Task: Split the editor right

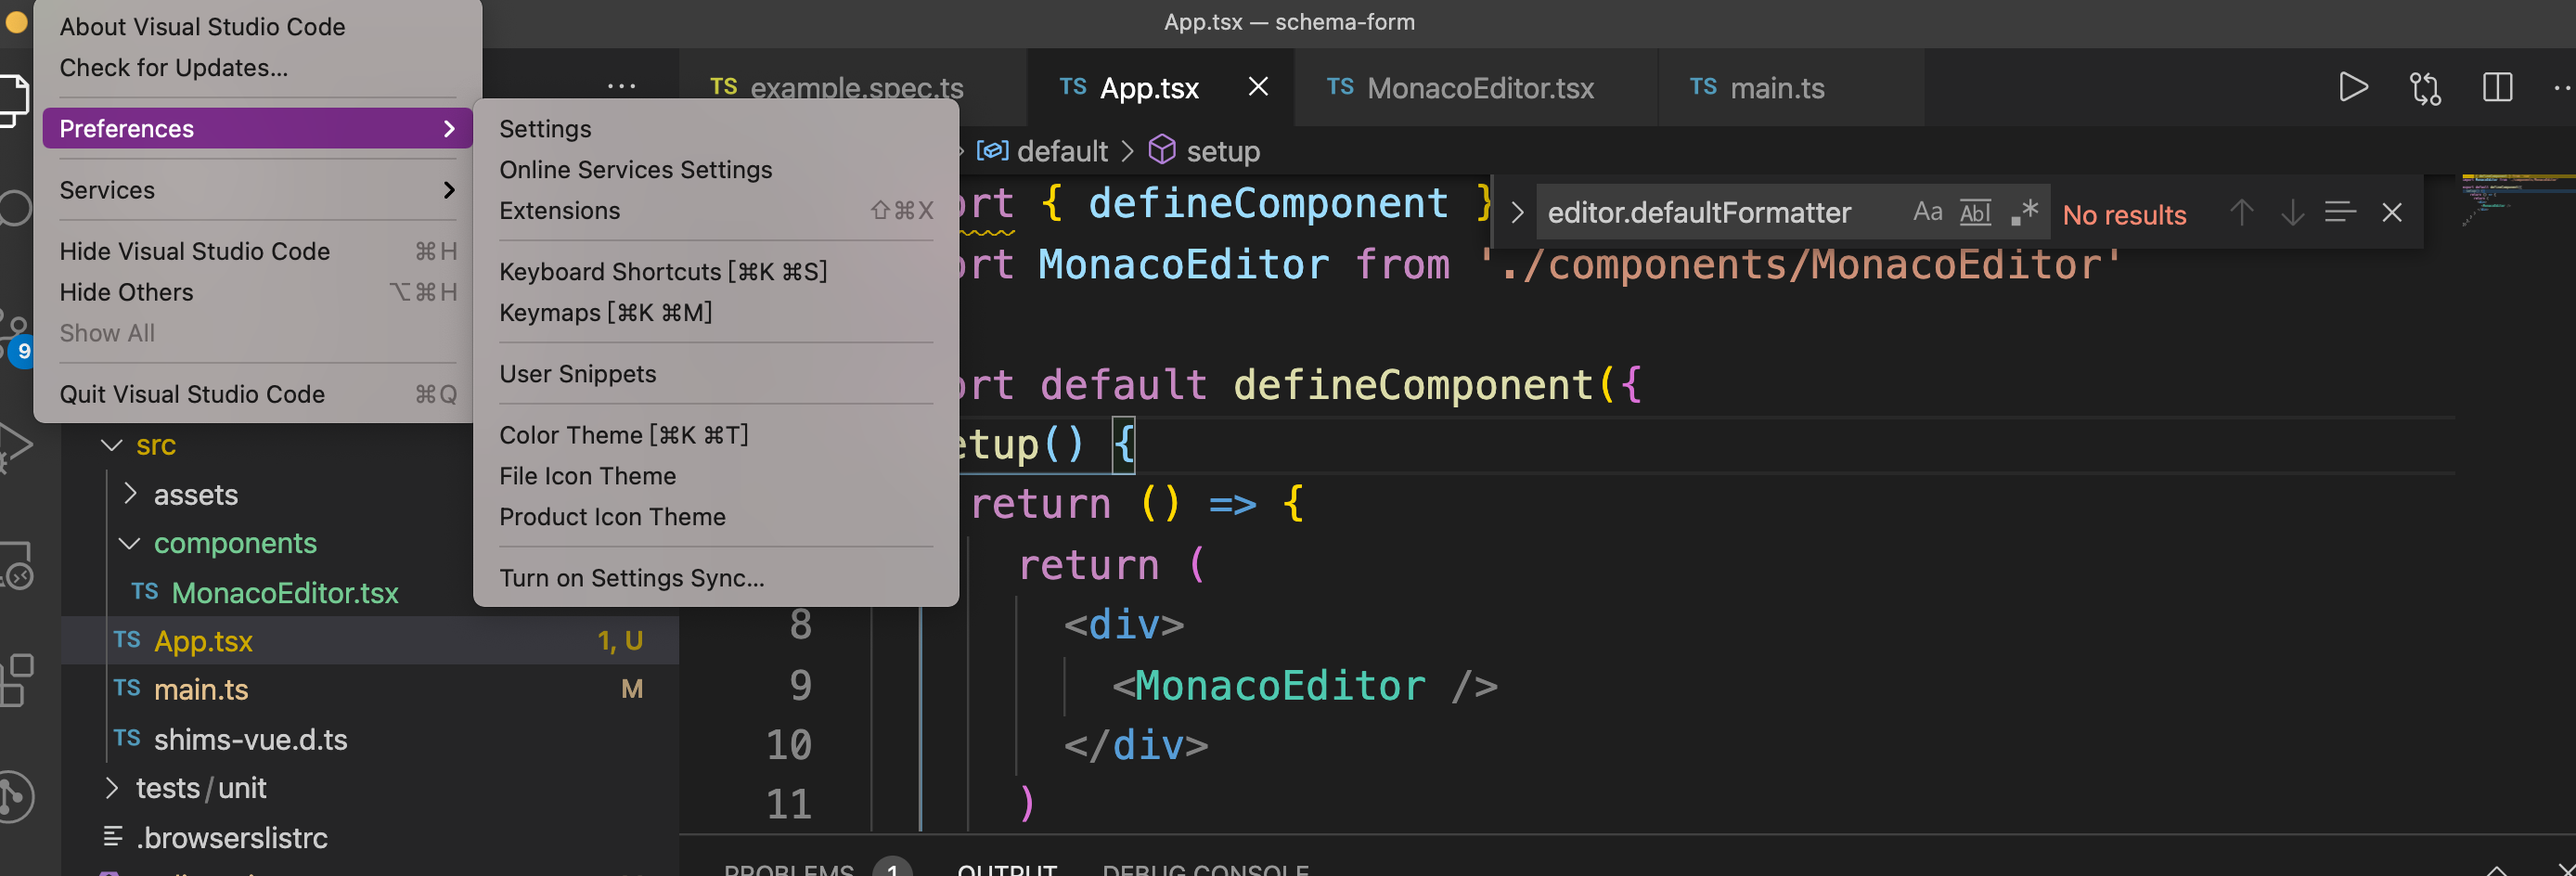Action: 2497,88
